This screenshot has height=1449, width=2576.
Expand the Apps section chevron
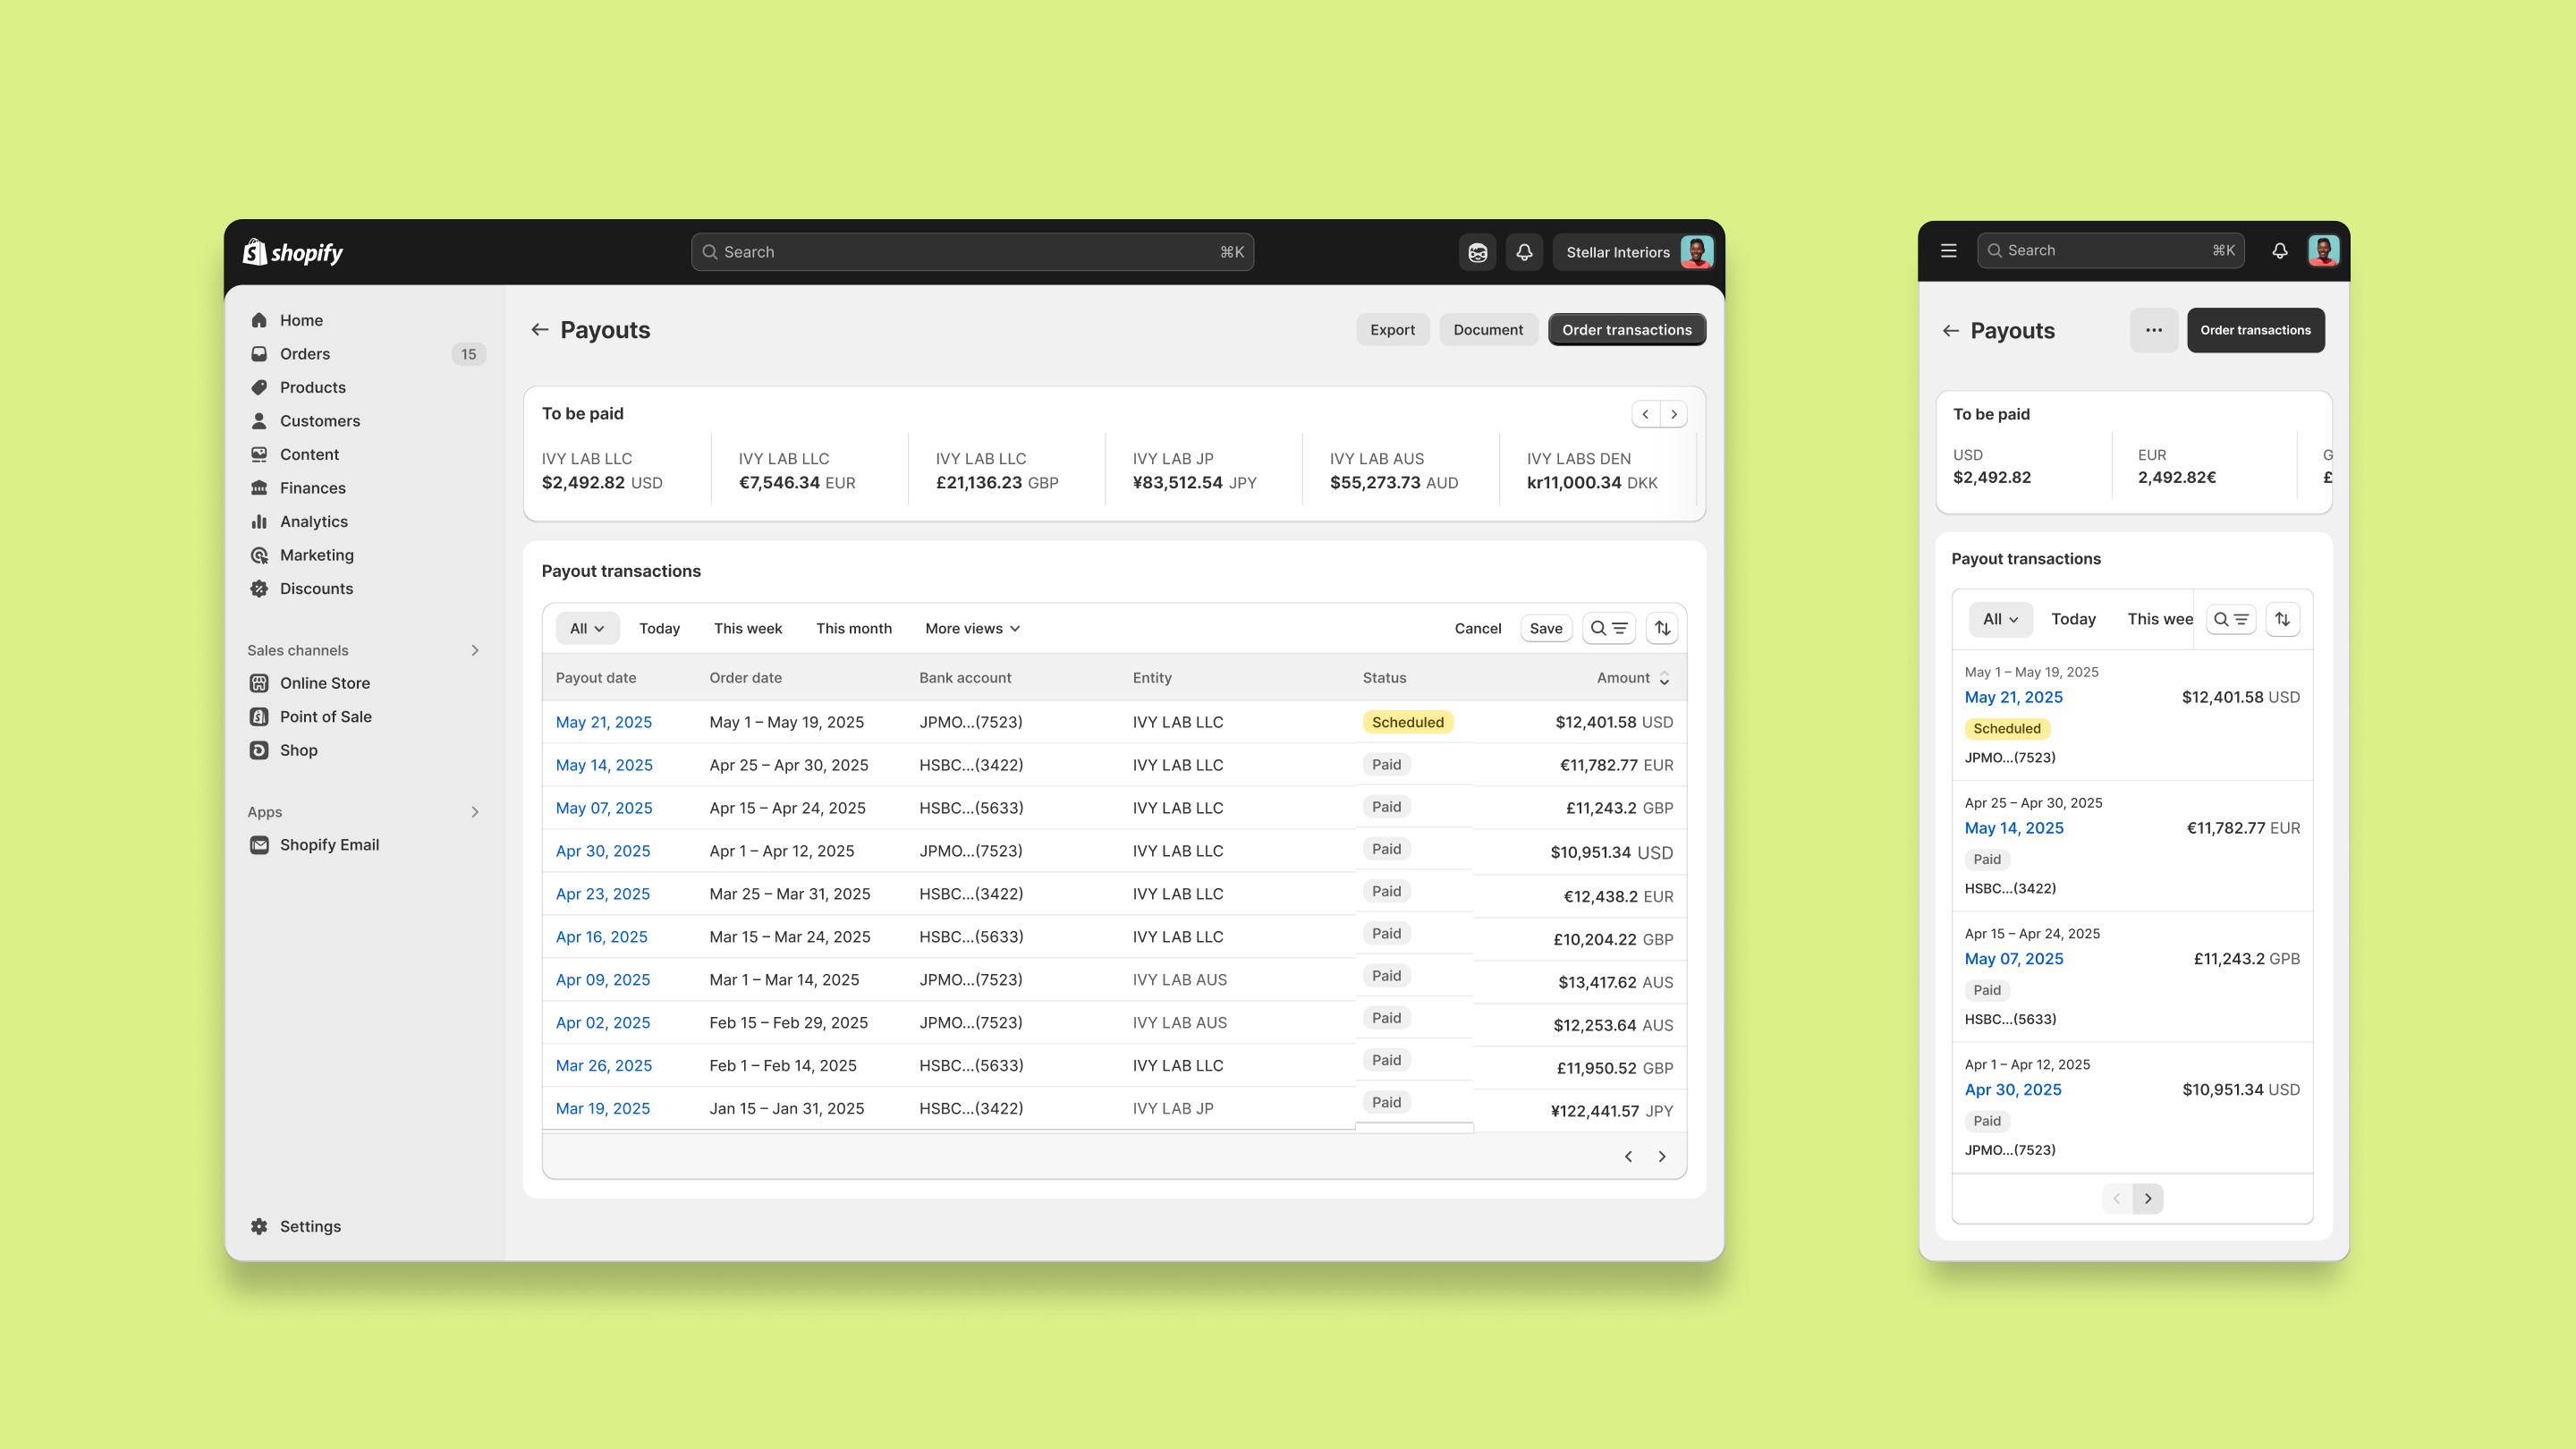tap(475, 812)
